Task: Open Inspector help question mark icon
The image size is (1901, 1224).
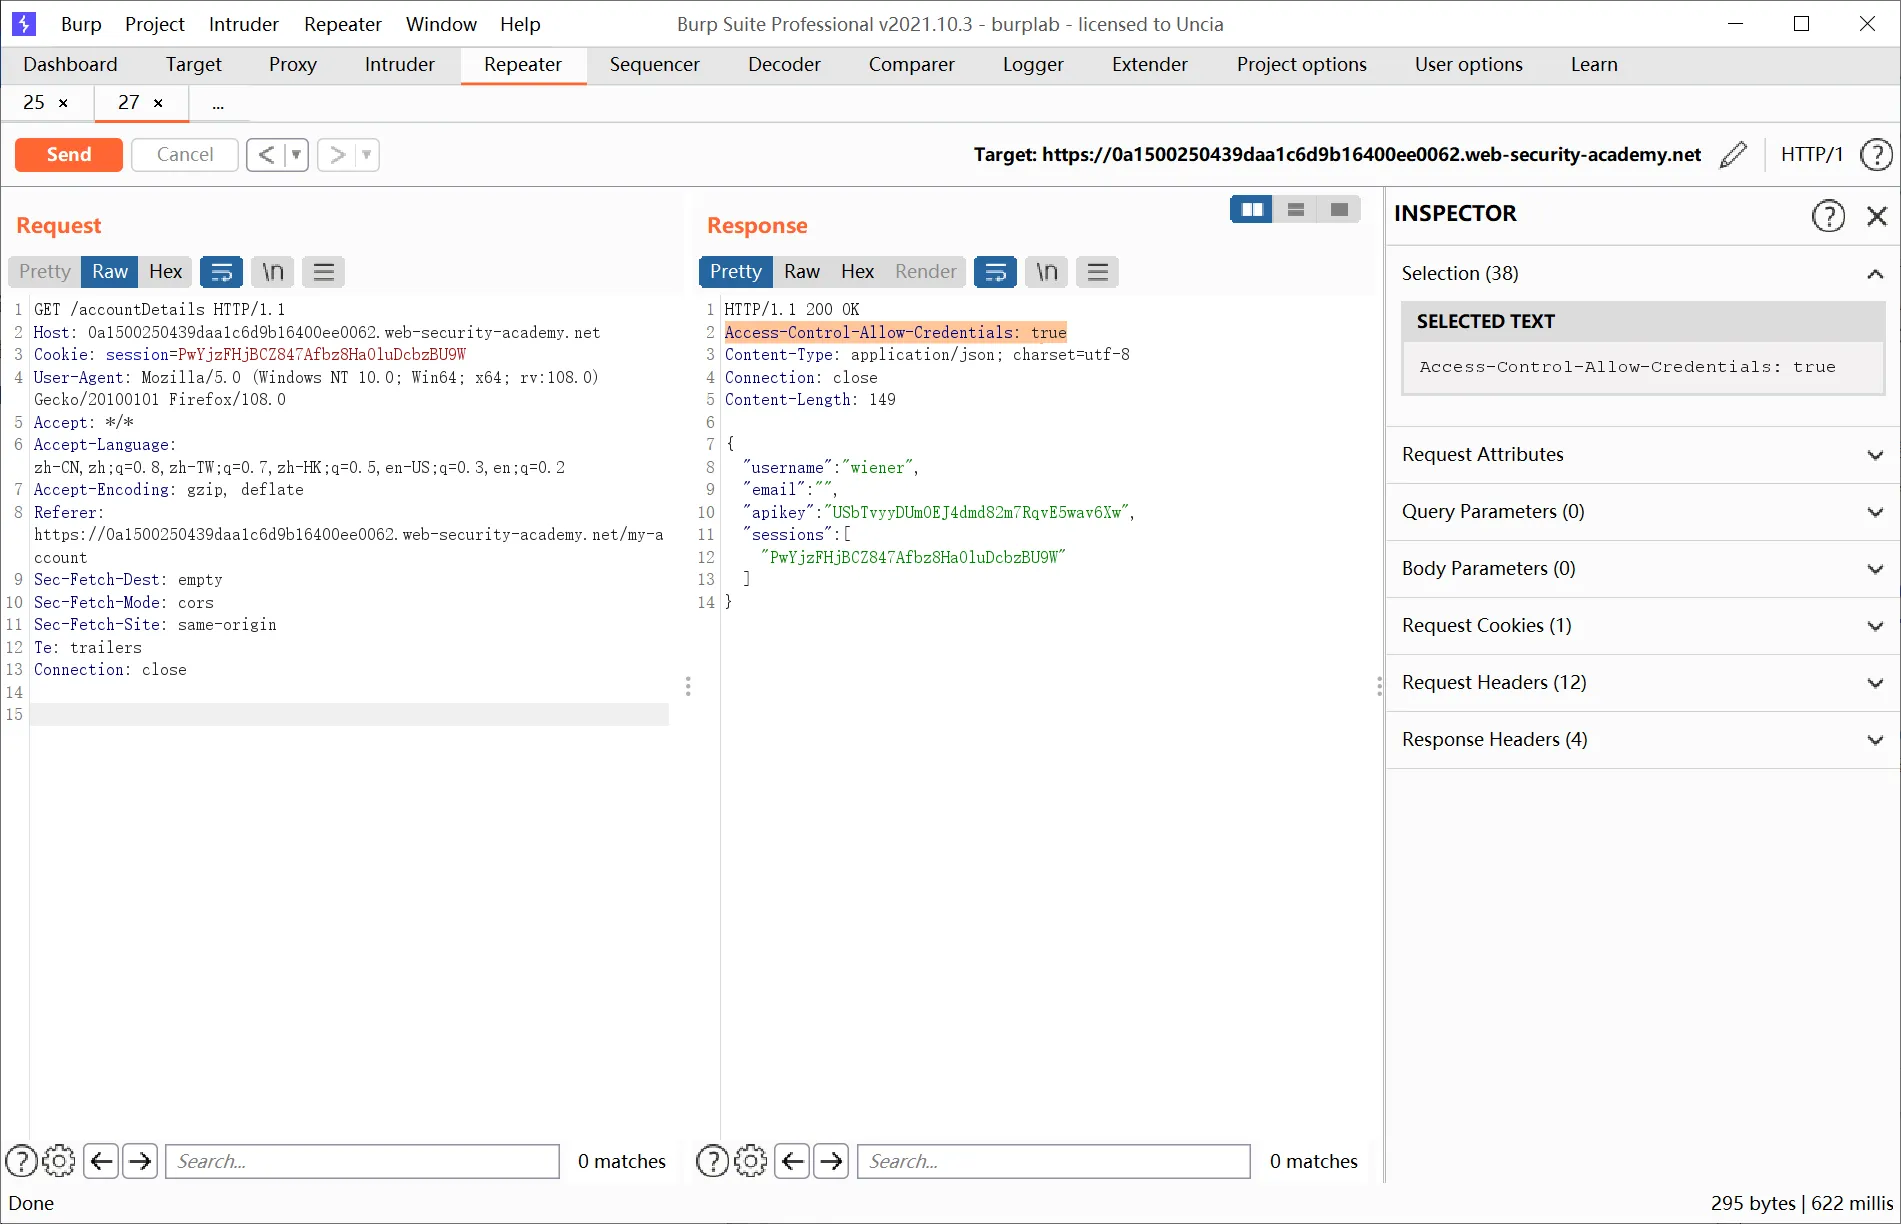Action: (x=1828, y=215)
